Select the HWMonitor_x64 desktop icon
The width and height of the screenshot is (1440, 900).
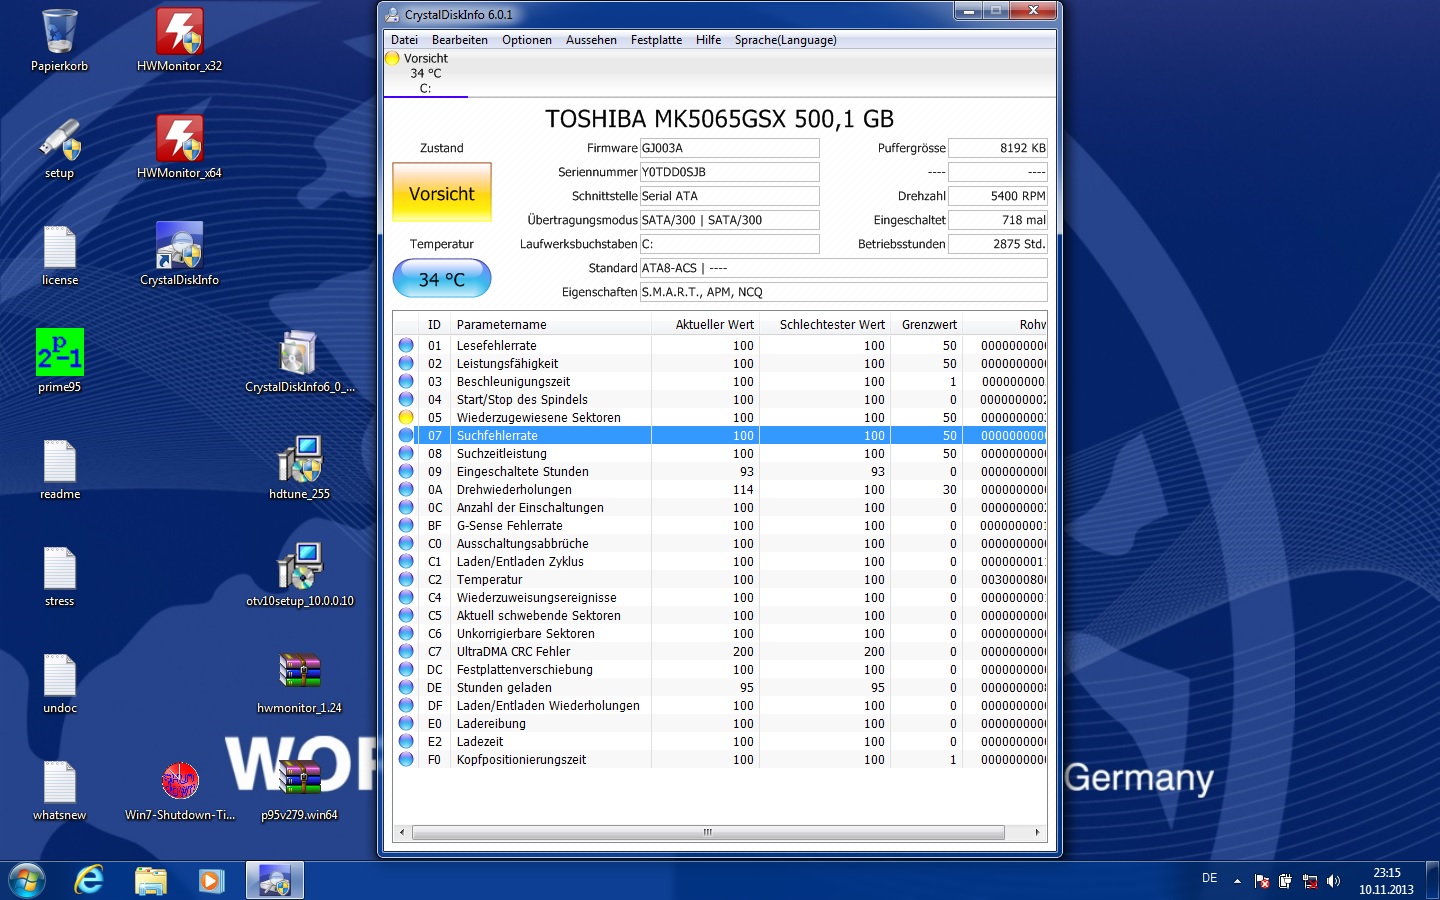180,147
